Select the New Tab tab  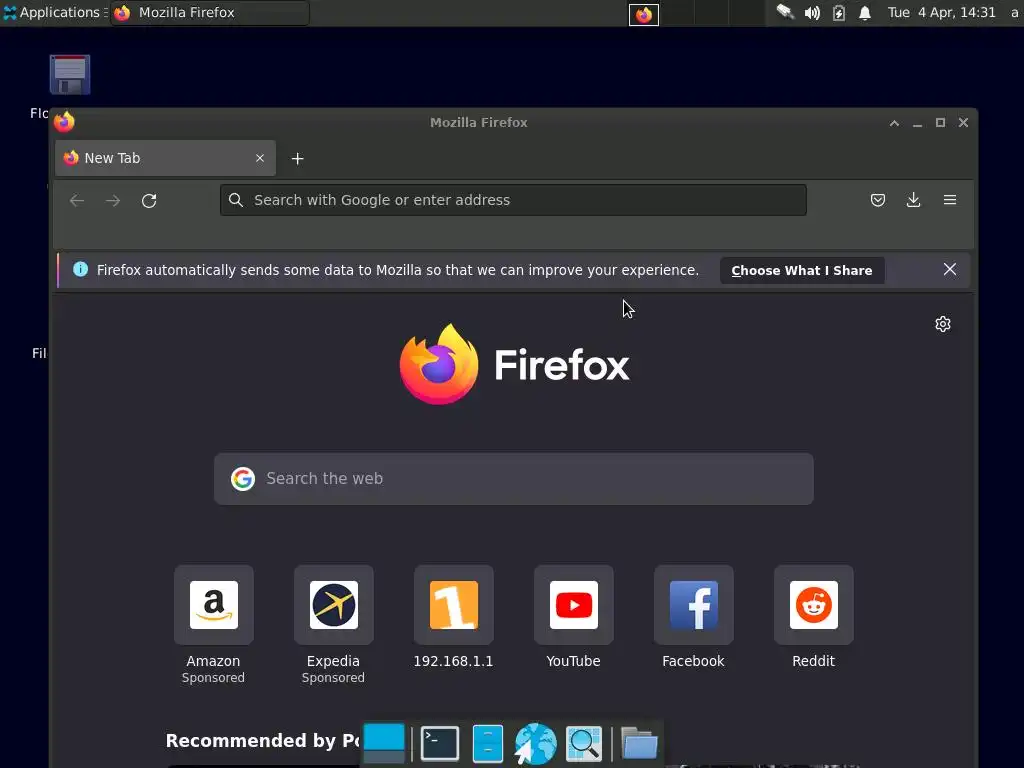165,158
